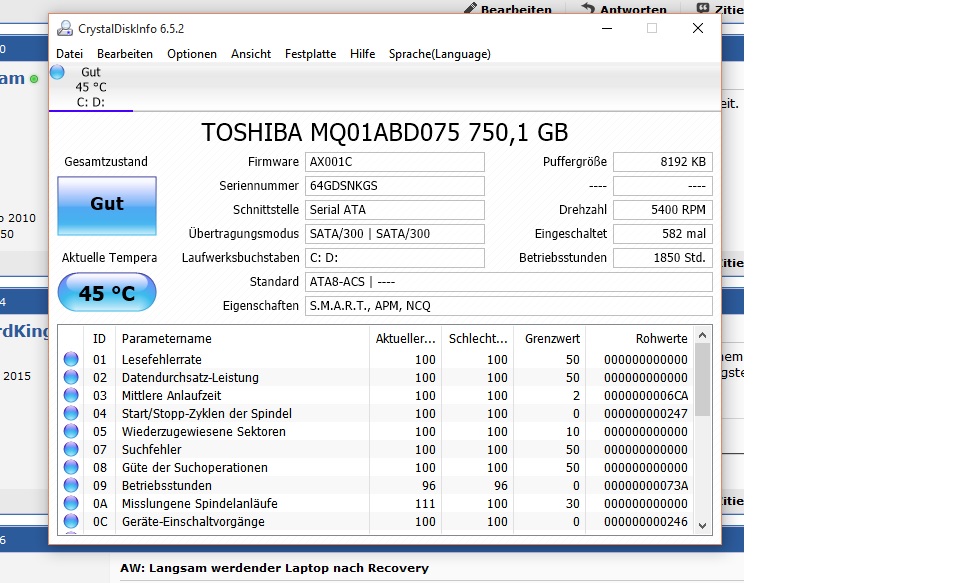Image resolution: width=960 pixels, height=583 pixels.
Task: Click the Übertragungsmodus field SATA/300
Action: 395,233
